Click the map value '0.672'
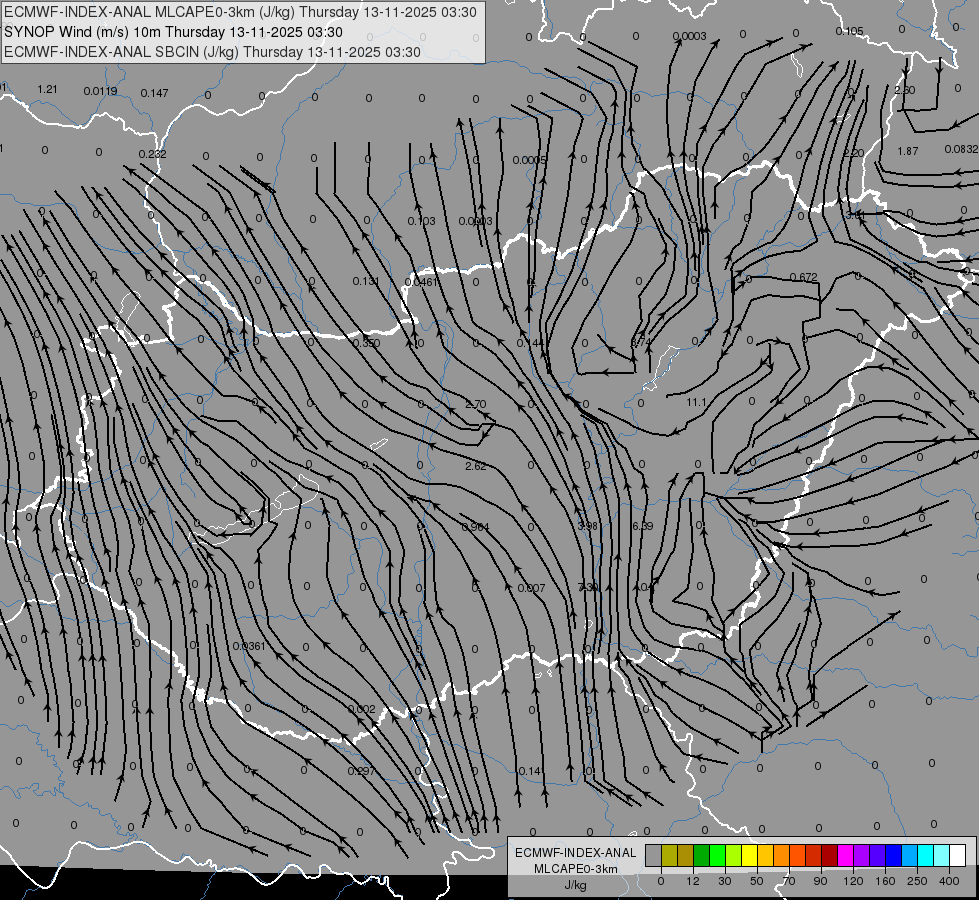This screenshot has width=979, height=900. click(x=804, y=277)
